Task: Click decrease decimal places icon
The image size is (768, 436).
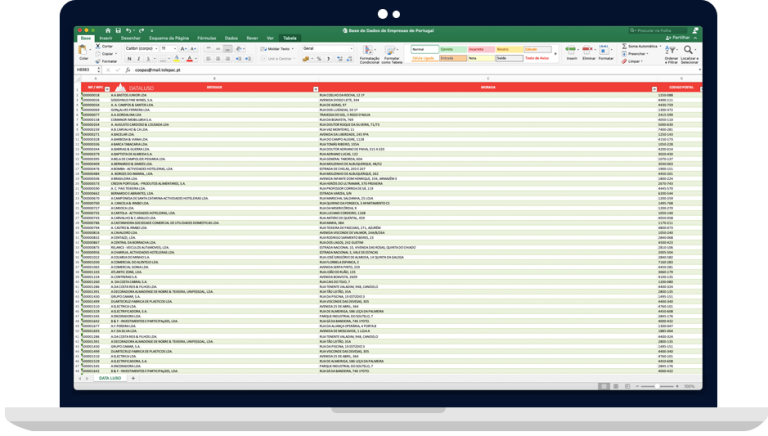Action: [349, 59]
